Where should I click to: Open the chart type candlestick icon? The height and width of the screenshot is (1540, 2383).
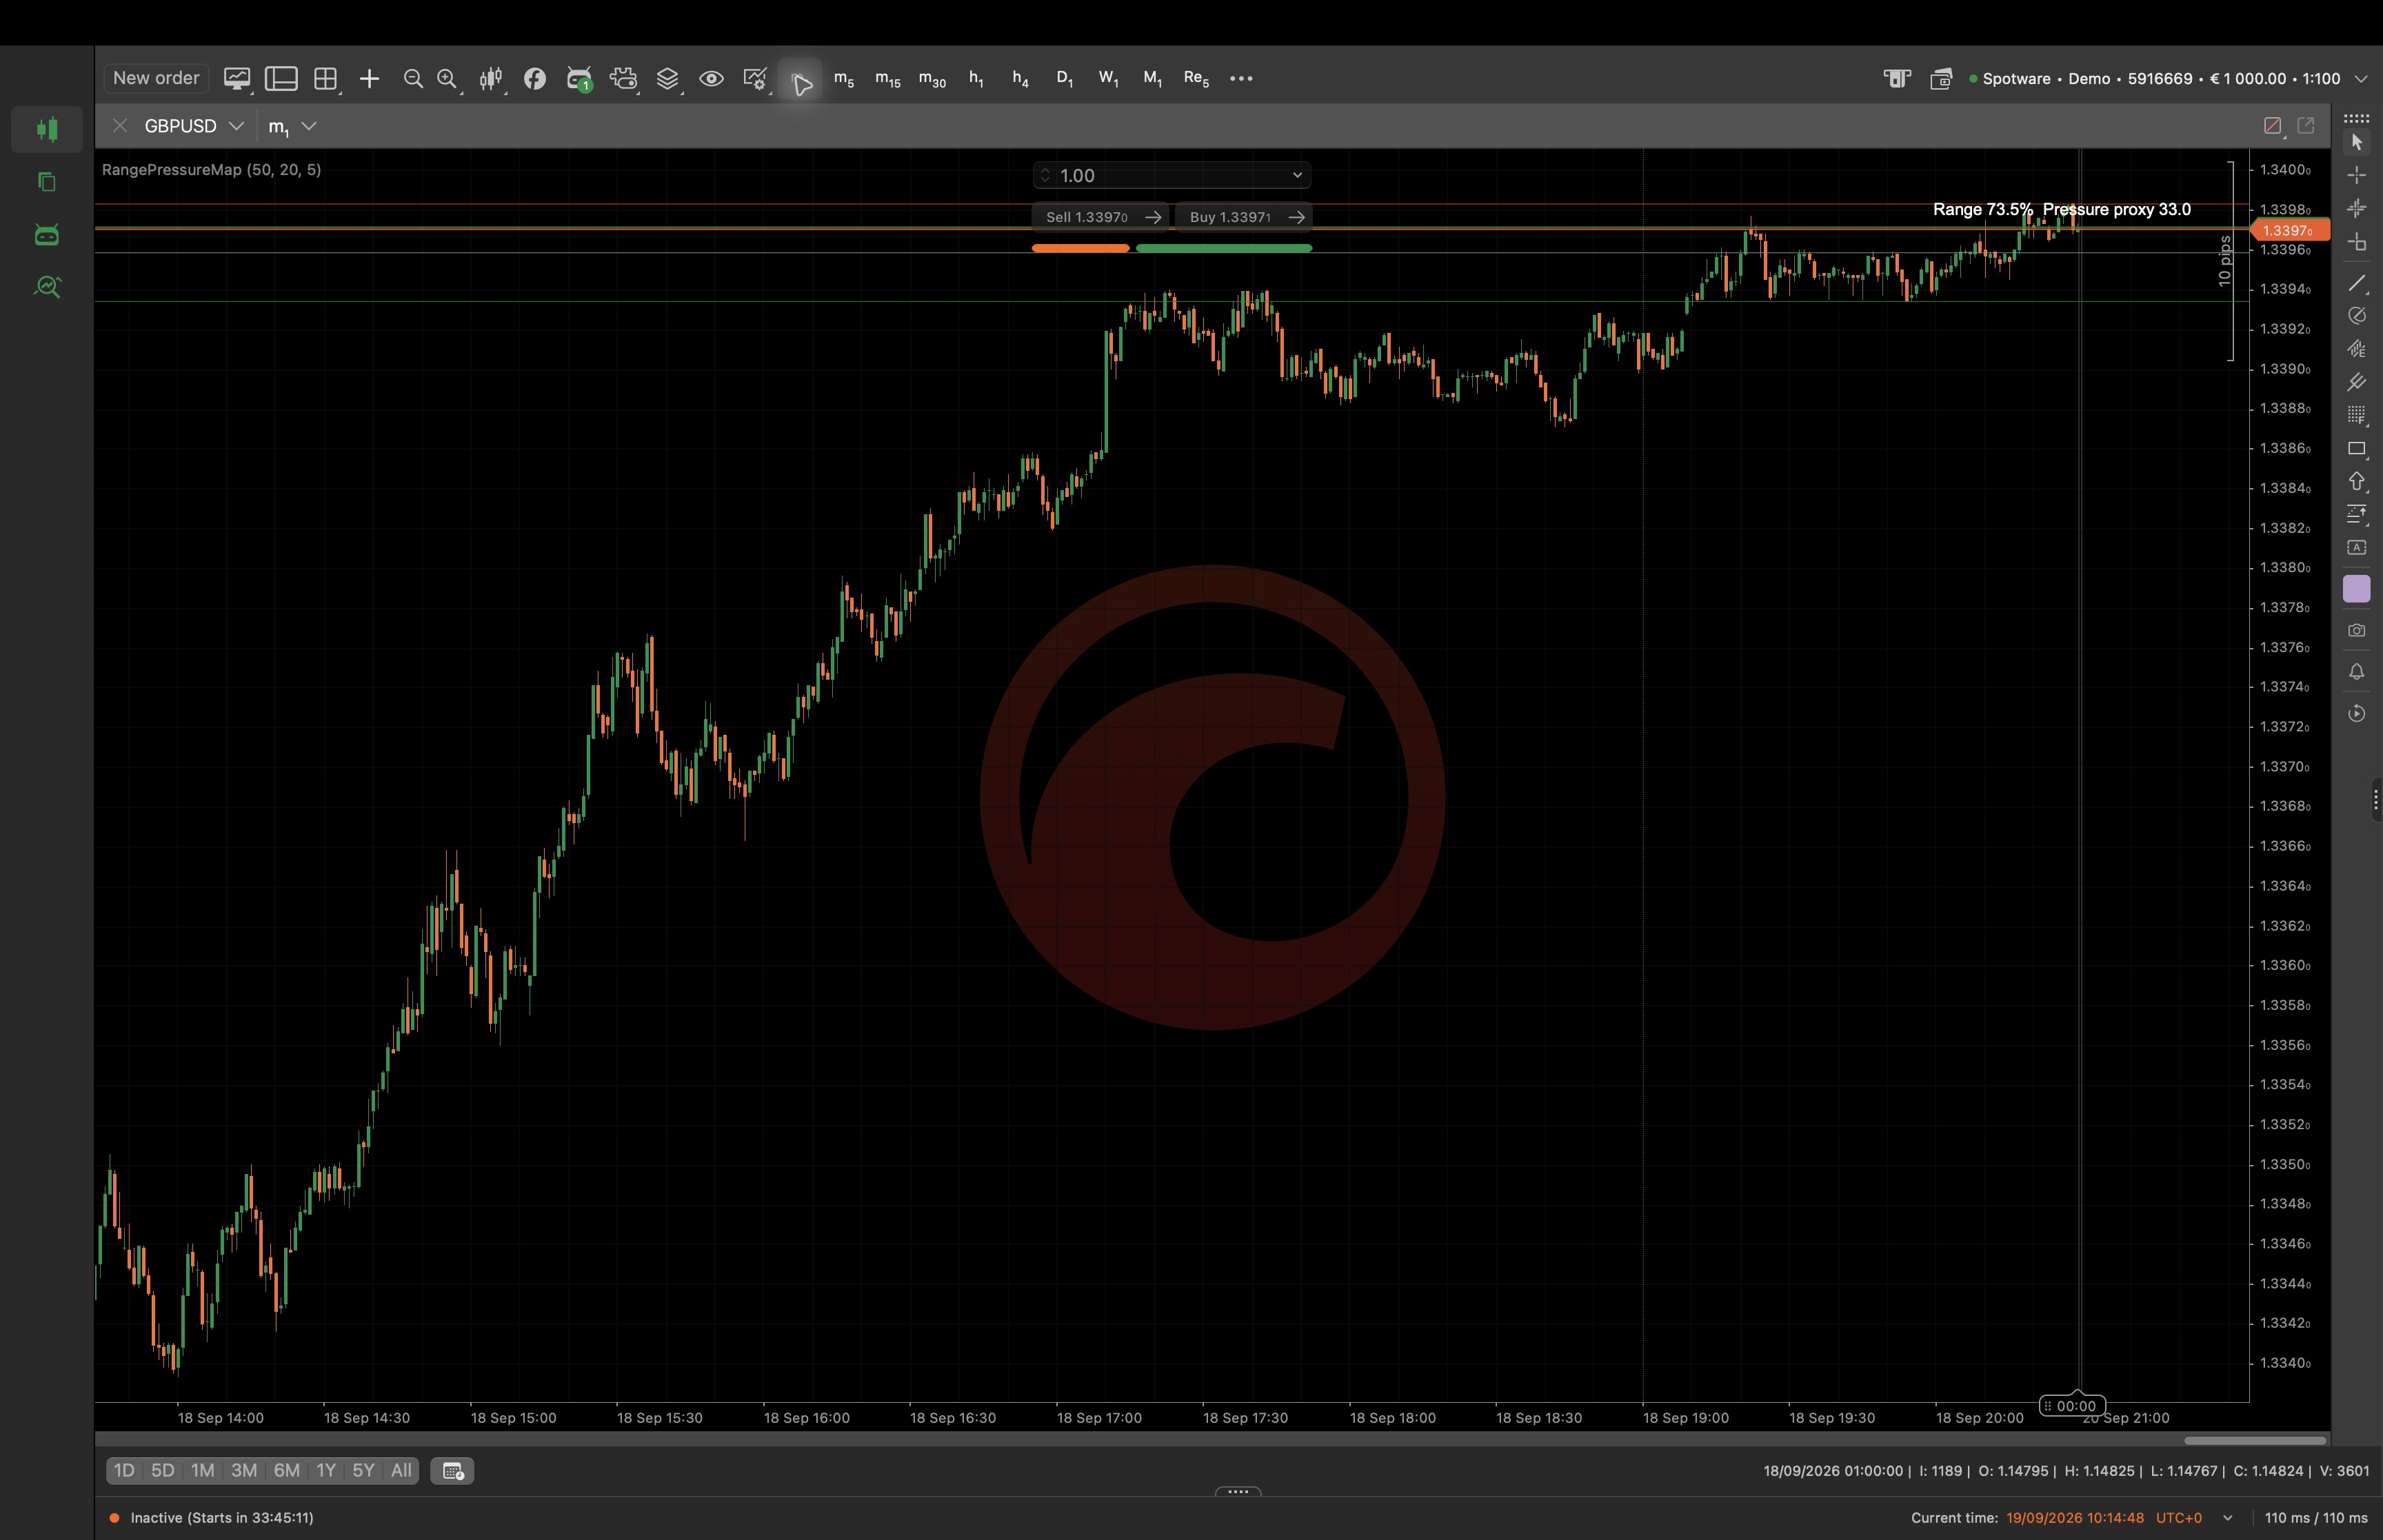490,79
